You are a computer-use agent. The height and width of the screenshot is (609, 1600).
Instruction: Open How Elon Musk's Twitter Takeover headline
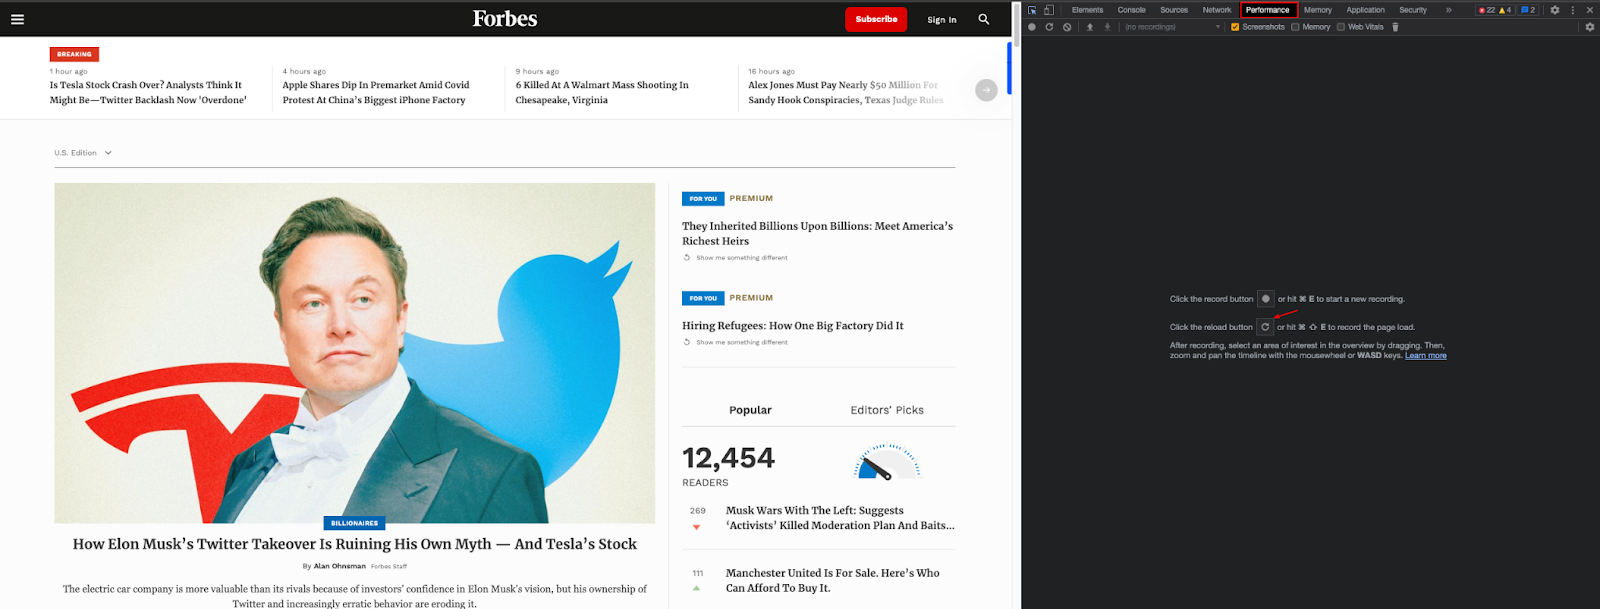point(355,544)
